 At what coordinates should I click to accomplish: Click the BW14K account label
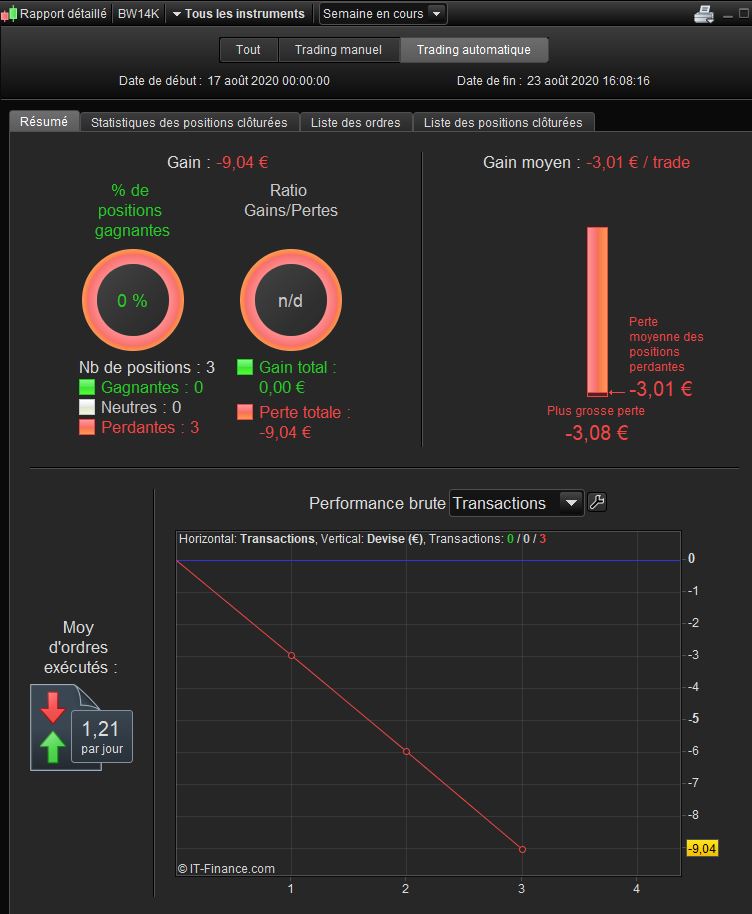[x=138, y=13]
